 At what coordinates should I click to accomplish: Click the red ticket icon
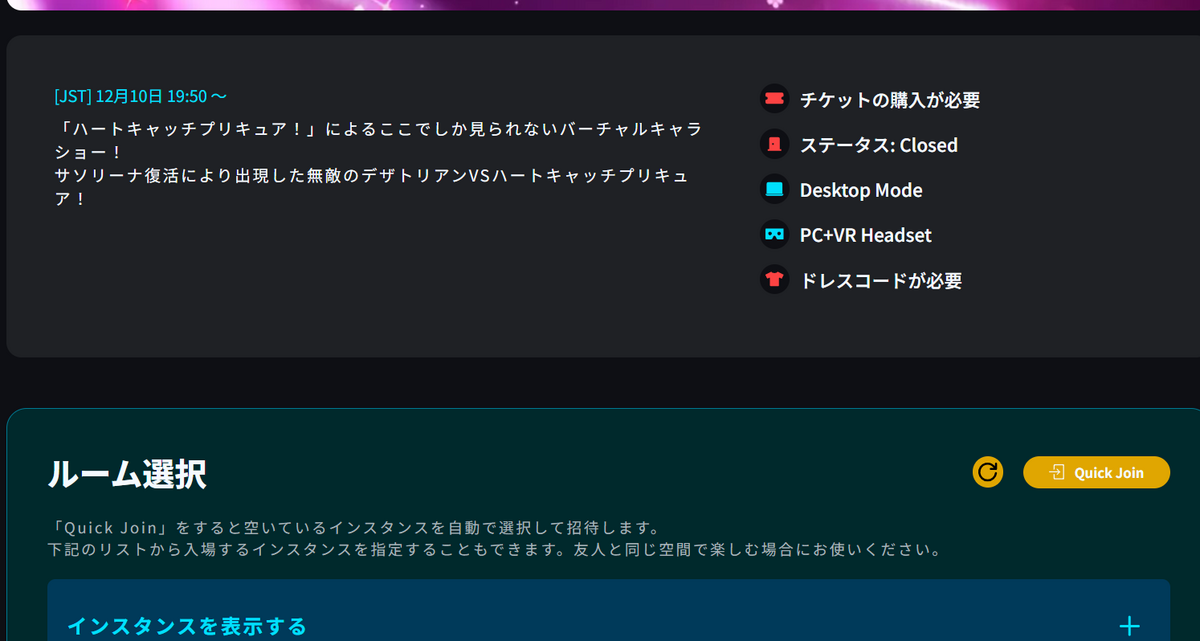(774, 99)
